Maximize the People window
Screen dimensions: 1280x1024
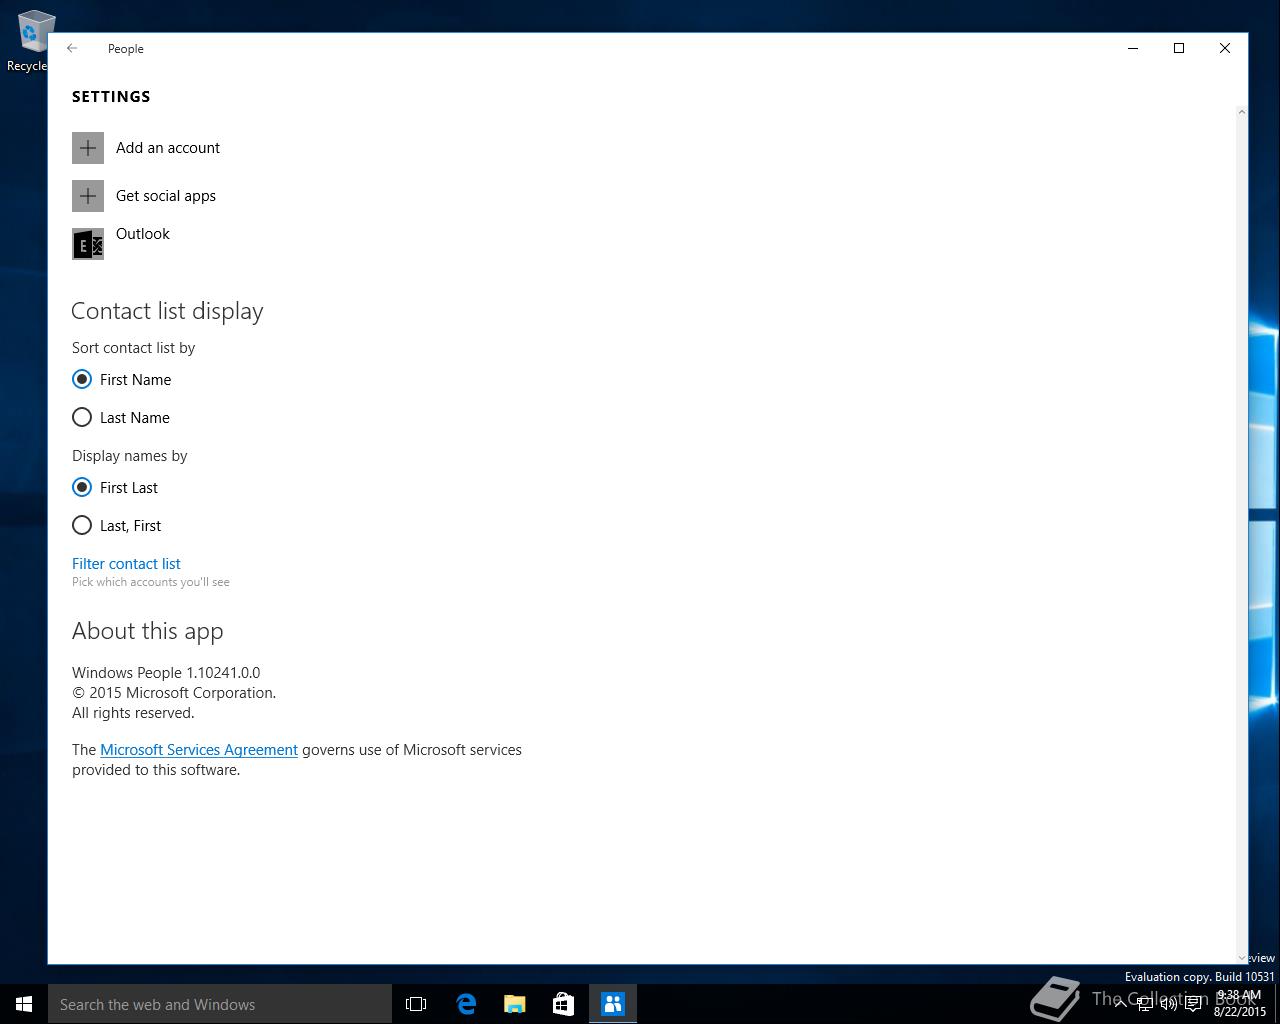pos(1179,48)
